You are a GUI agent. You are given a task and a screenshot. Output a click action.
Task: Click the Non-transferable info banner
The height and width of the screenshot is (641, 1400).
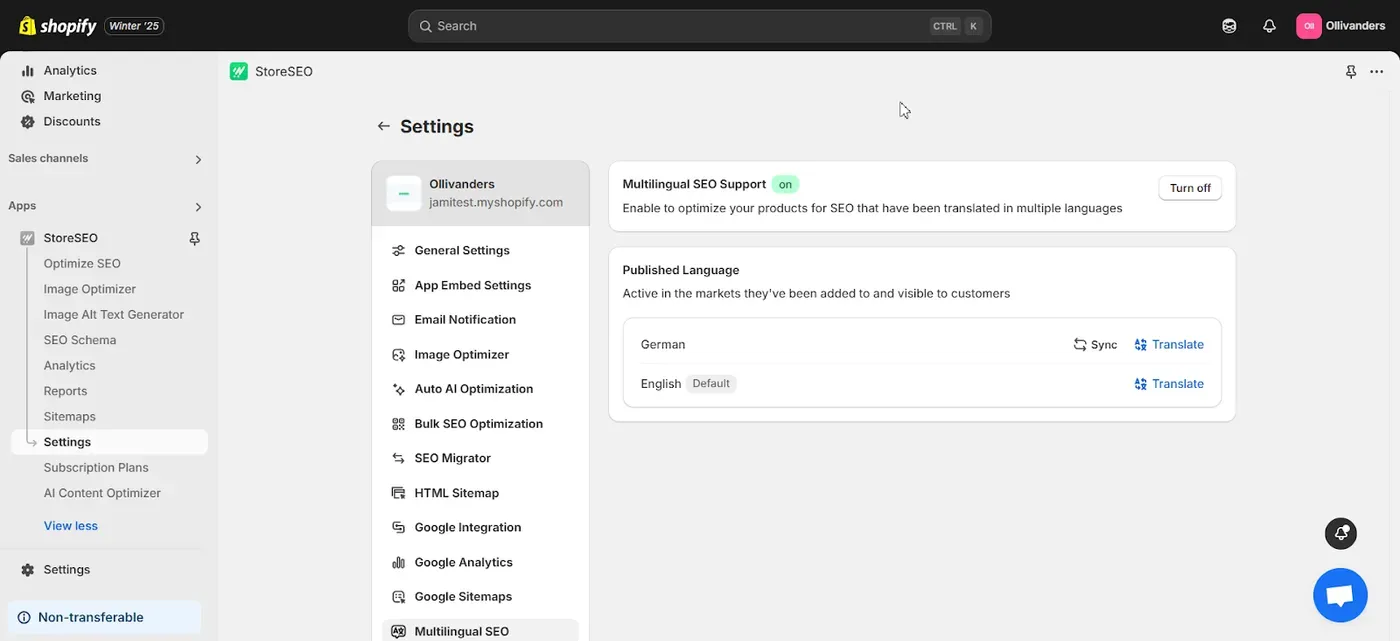click(x=104, y=618)
